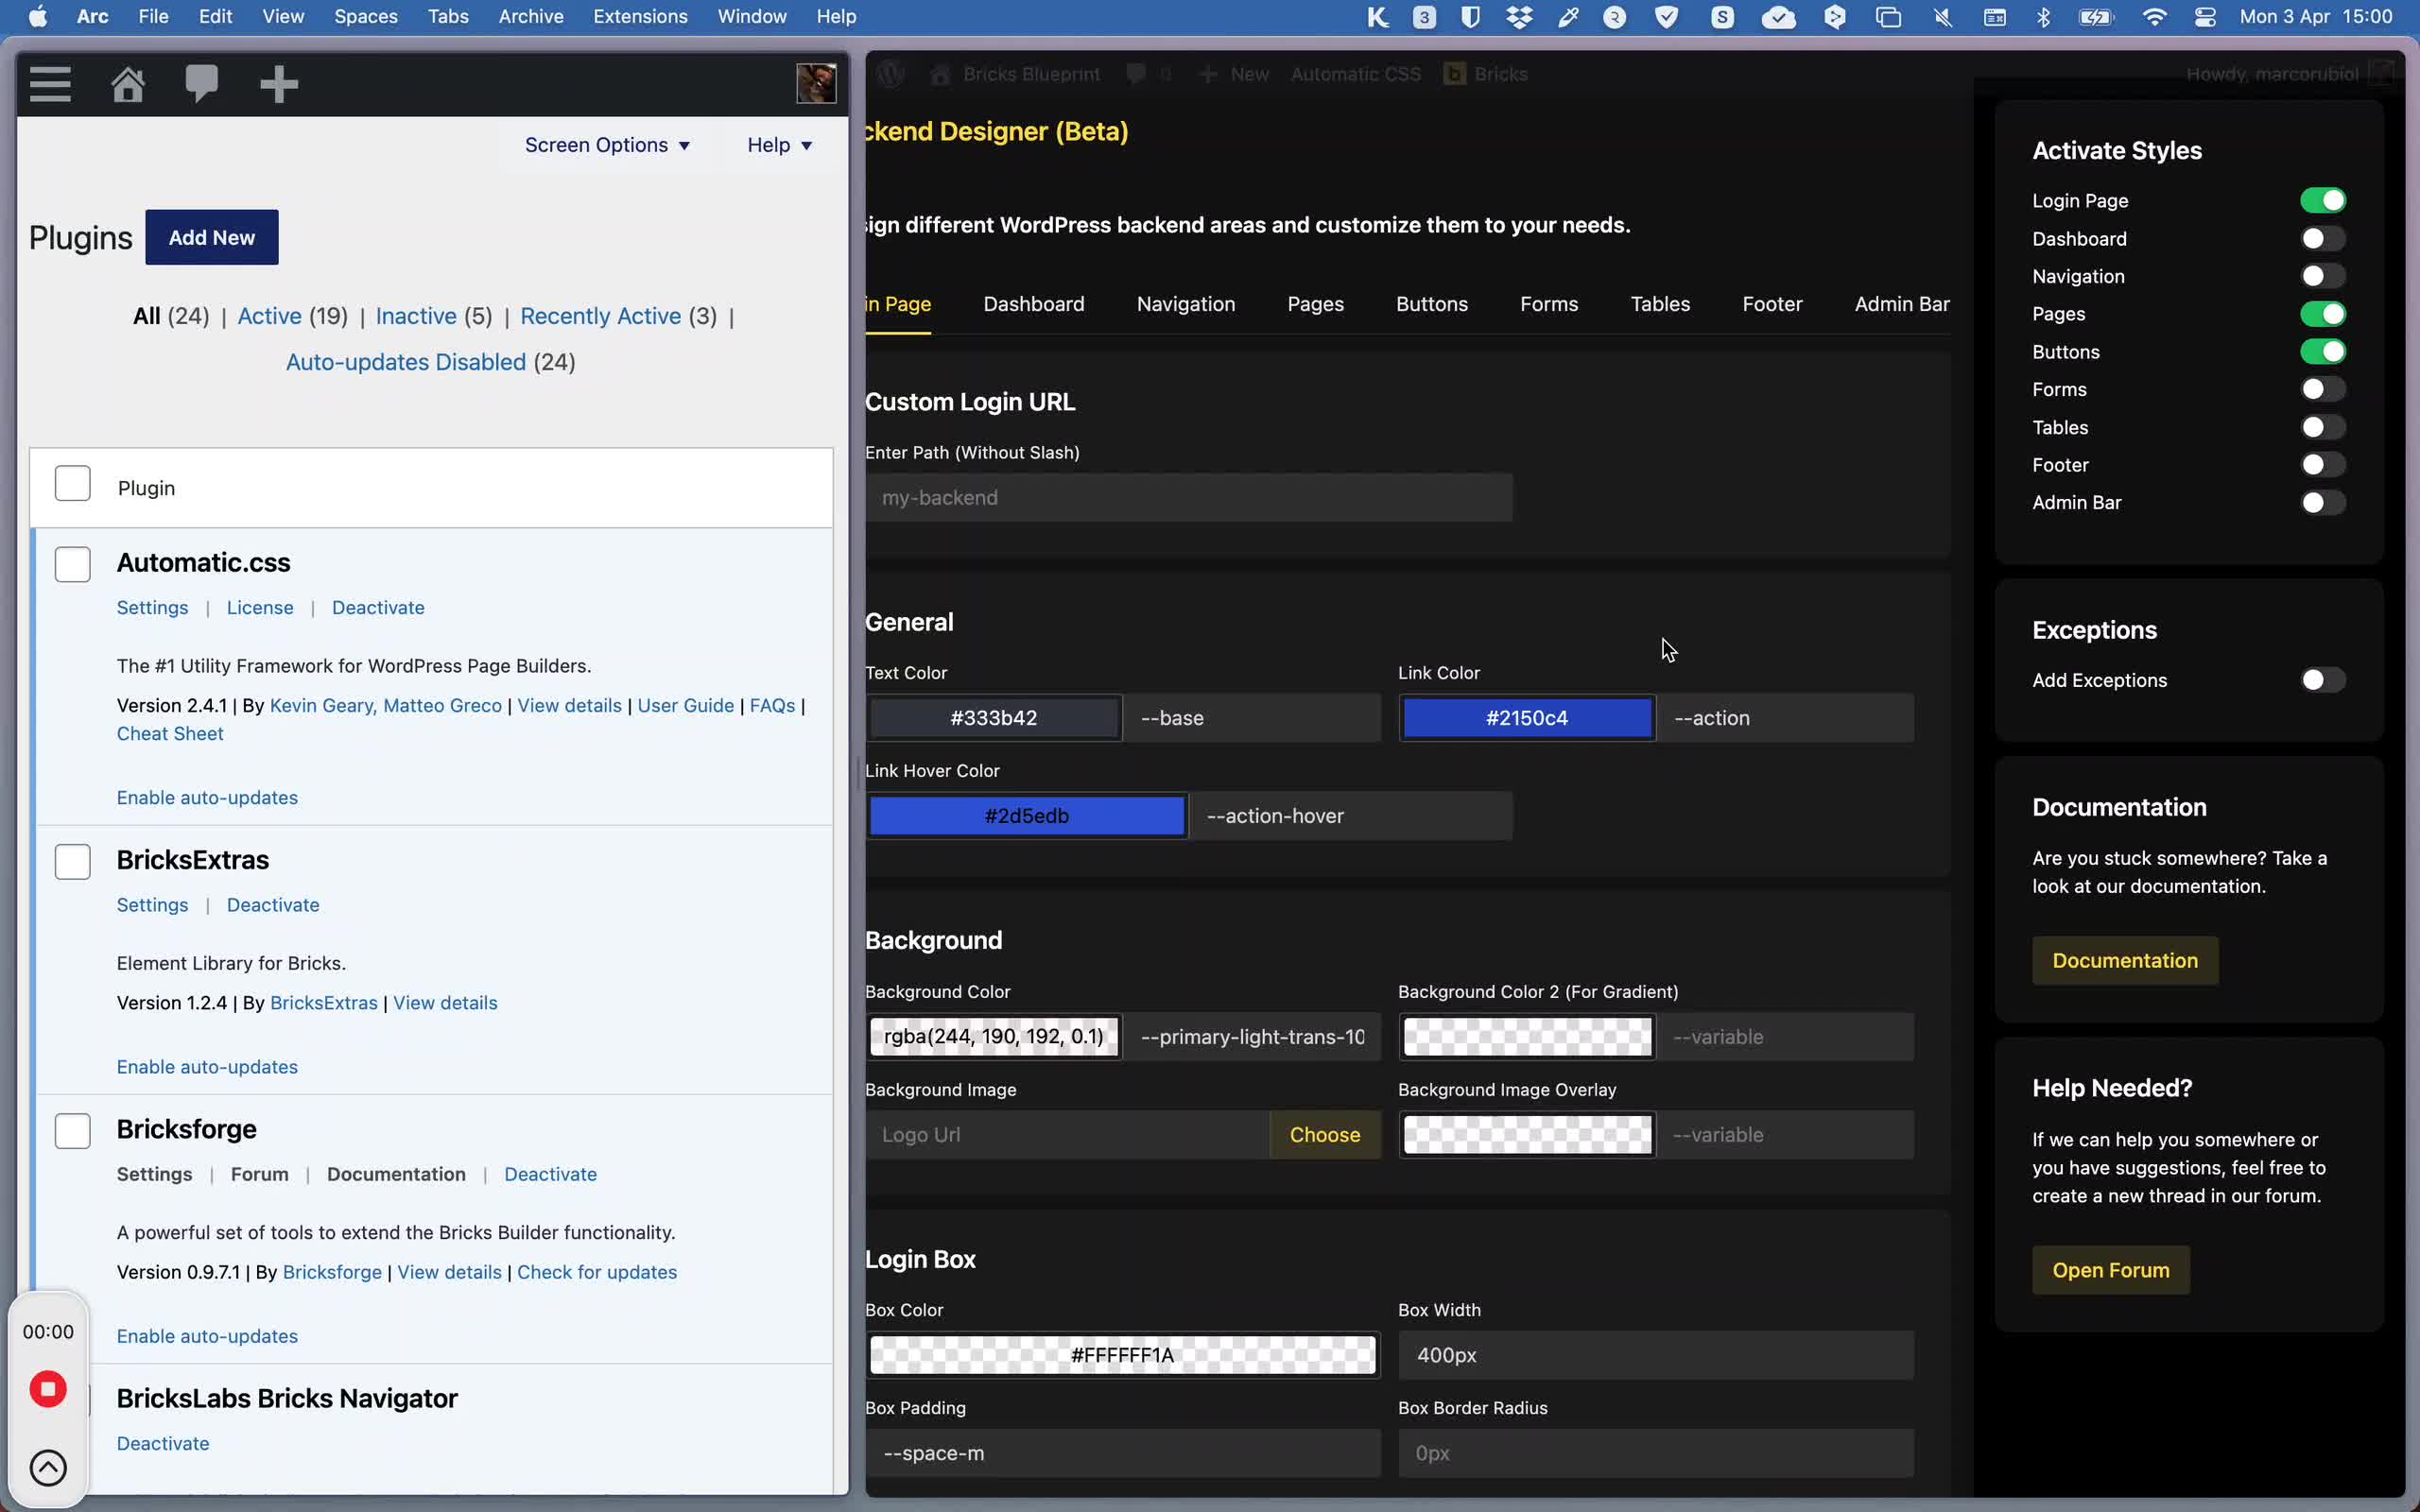Open the Link Hover Color swatch #2d5edb
Screen dimensions: 2420x1512
(x=1027, y=816)
